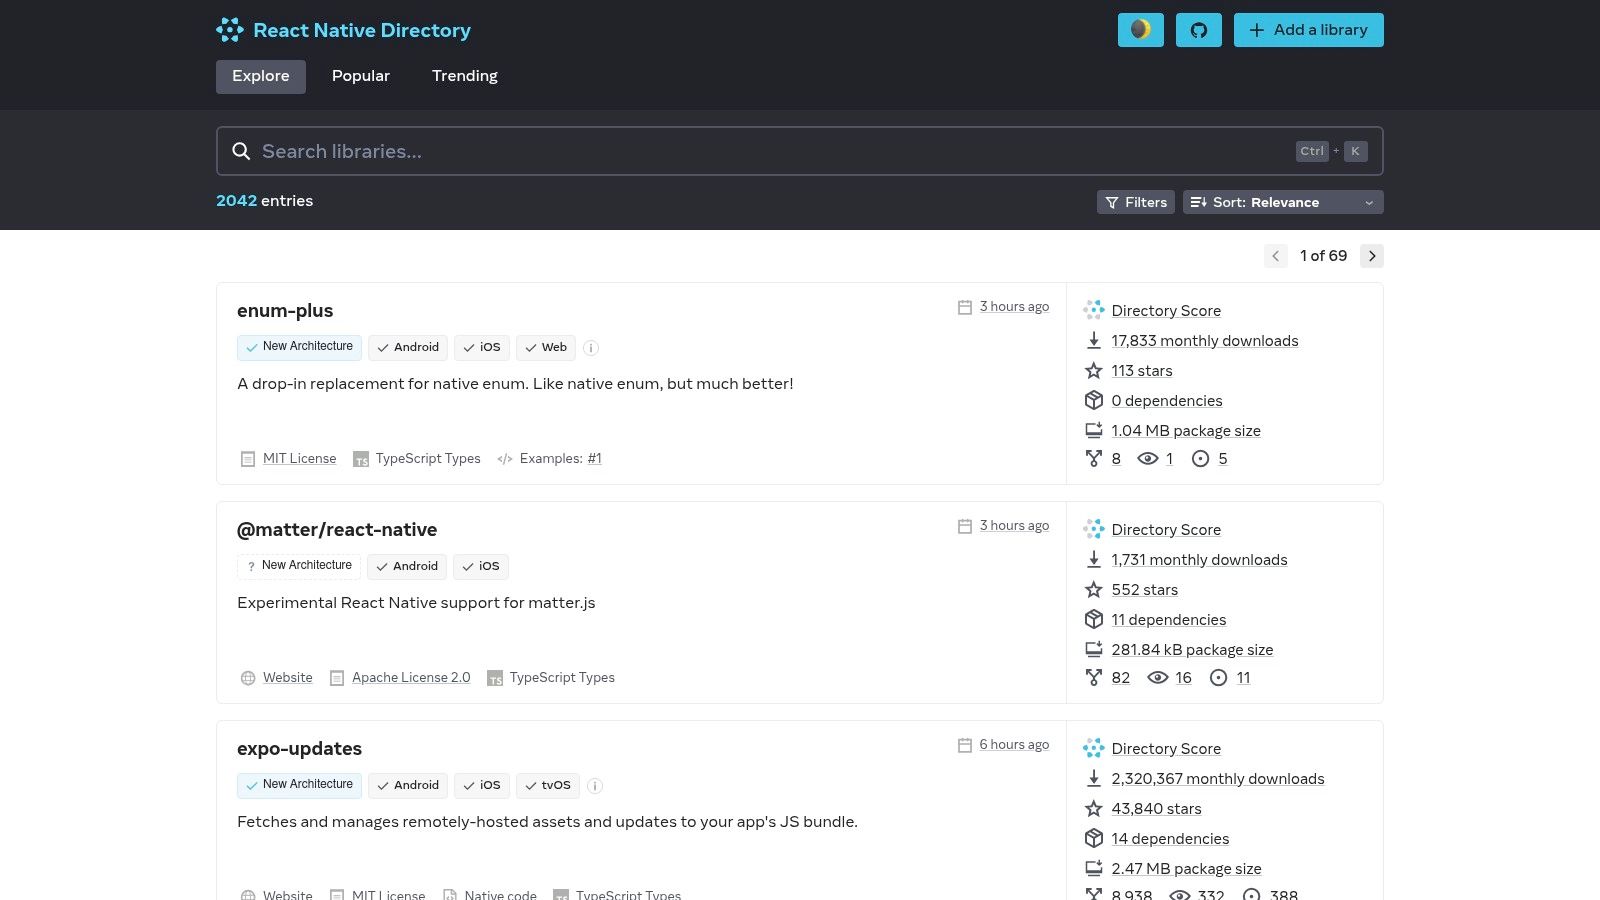Click the download icon for enum-plus
Viewport: 1600px width, 900px height.
tap(1094, 341)
